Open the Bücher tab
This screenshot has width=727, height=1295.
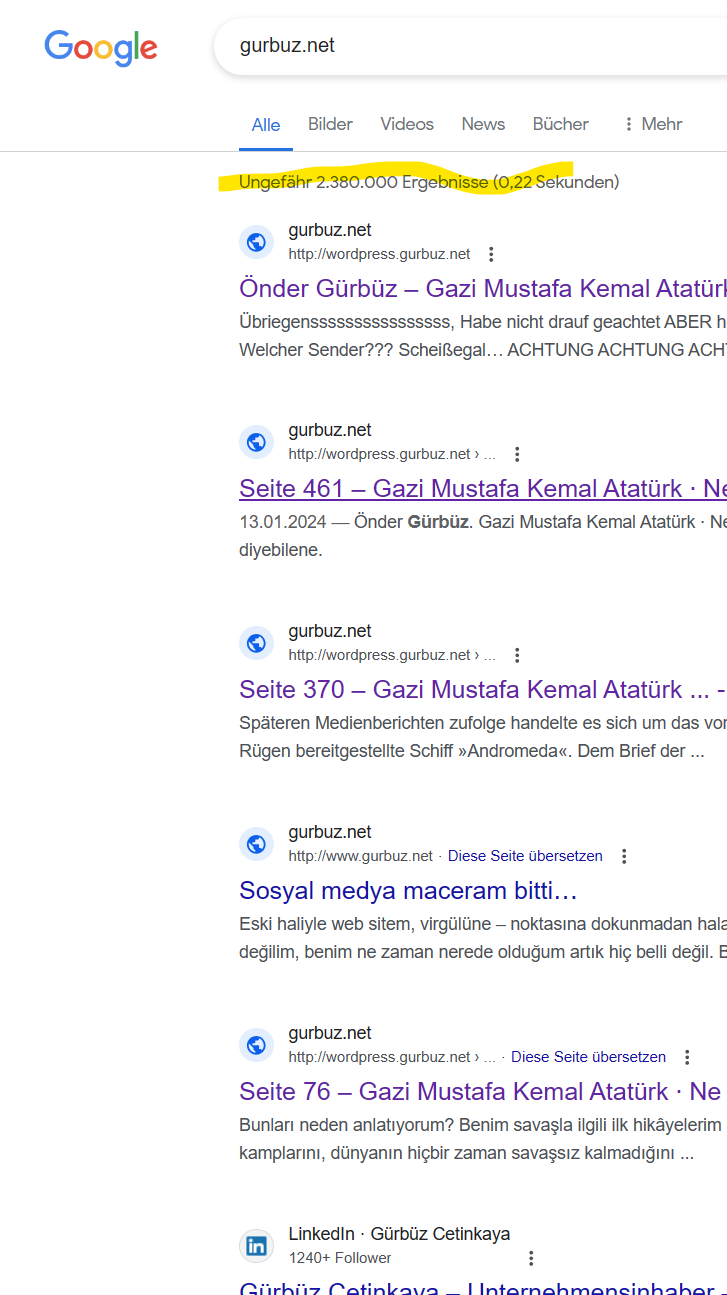coord(561,124)
